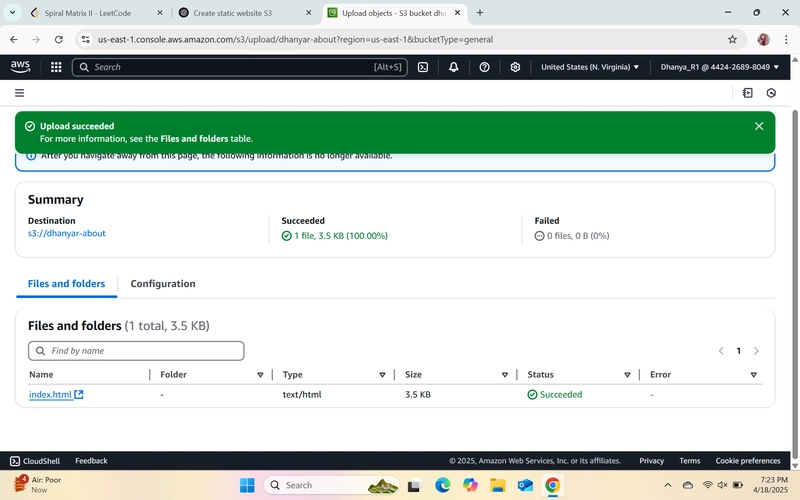Image resolution: width=800 pixels, height=500 pixels.
Task: Open the AWS home logo
Action: (20, 67)
